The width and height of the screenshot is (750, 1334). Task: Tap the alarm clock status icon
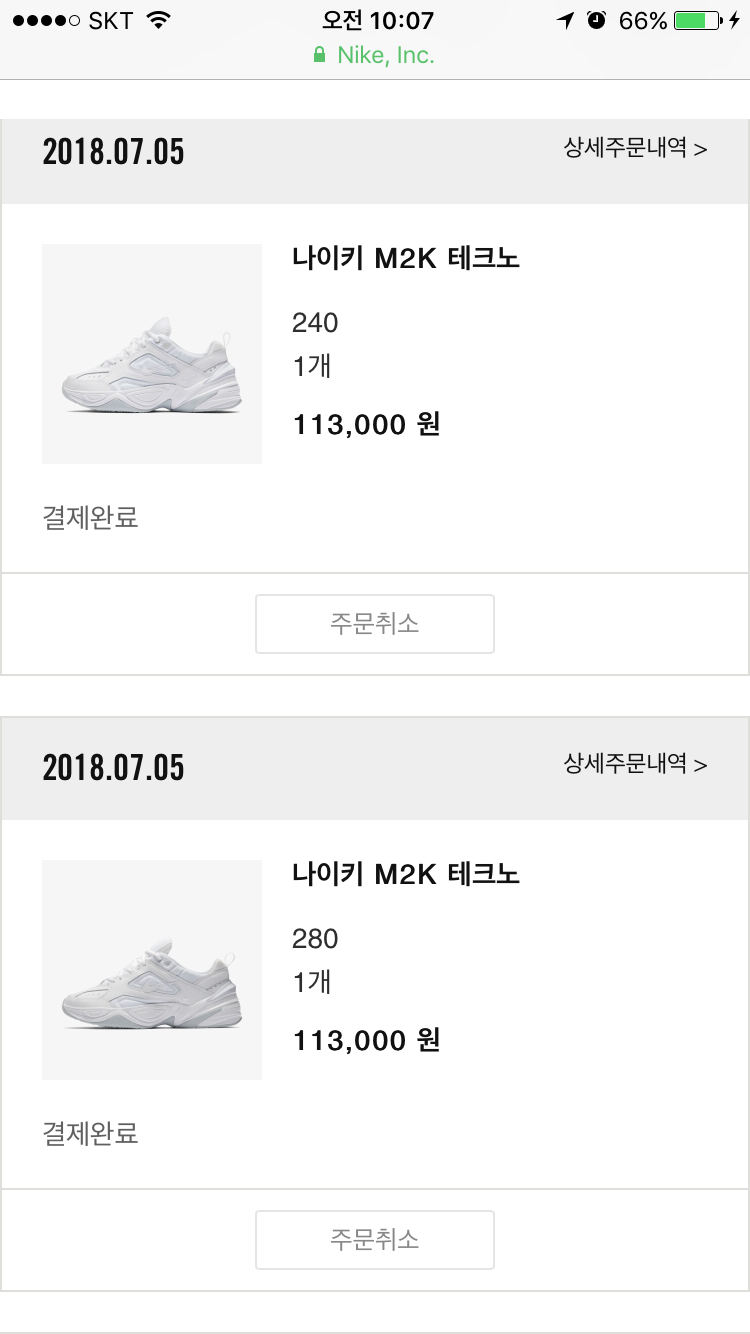point(596,20)
